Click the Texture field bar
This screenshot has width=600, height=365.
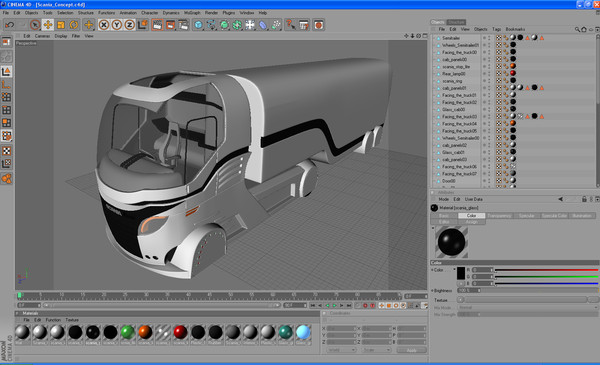[x=526, y=300]
